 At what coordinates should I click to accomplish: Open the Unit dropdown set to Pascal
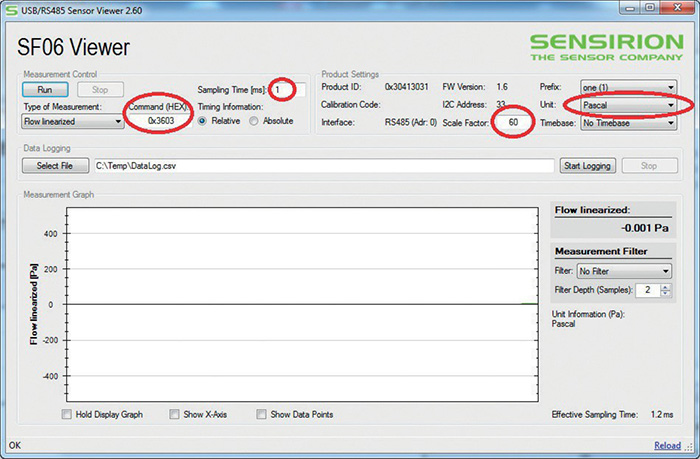[x=628, y=105]
